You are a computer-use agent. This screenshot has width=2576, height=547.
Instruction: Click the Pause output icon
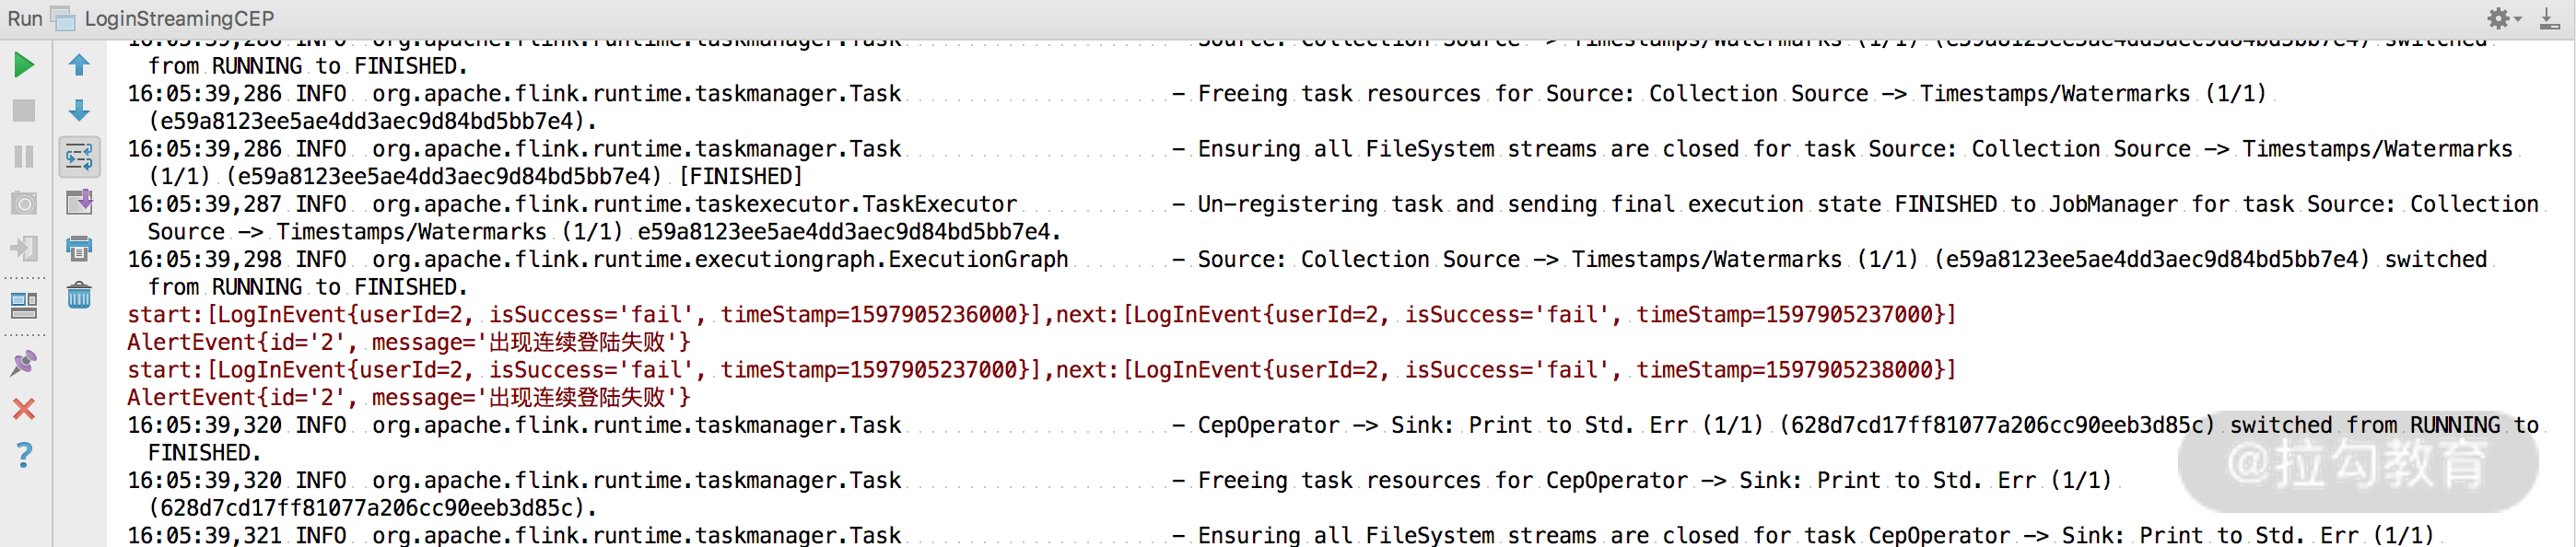point(24,157)
